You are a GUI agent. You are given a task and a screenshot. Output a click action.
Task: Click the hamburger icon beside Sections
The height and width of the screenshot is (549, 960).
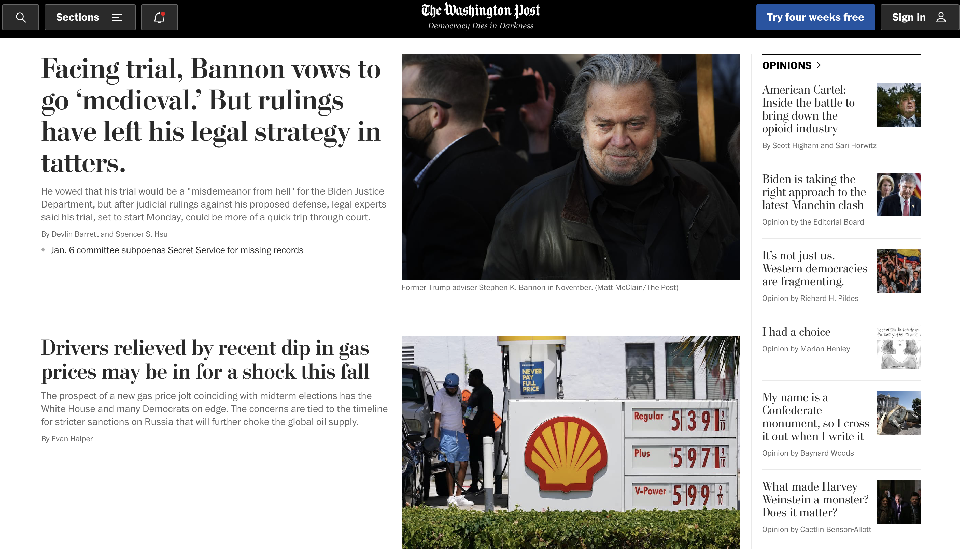point(117,18)
